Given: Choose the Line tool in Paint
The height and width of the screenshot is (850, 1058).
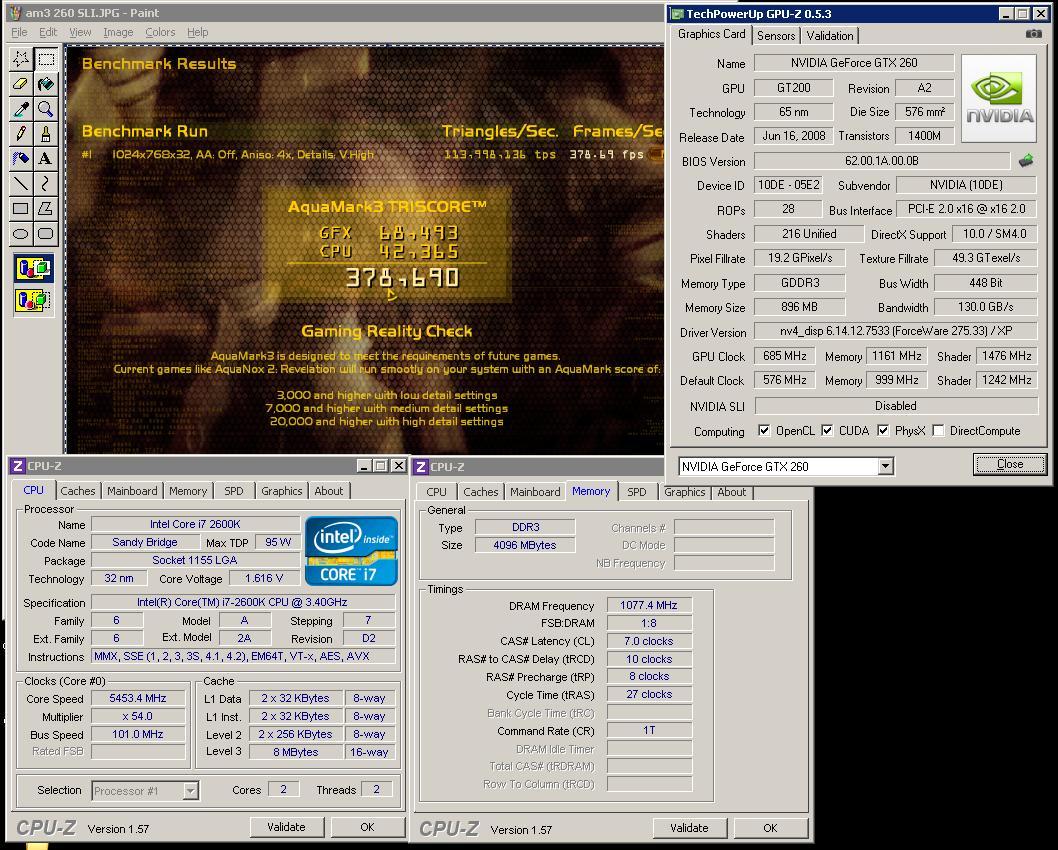Looking at the screenshot, I should coord(21,183).
